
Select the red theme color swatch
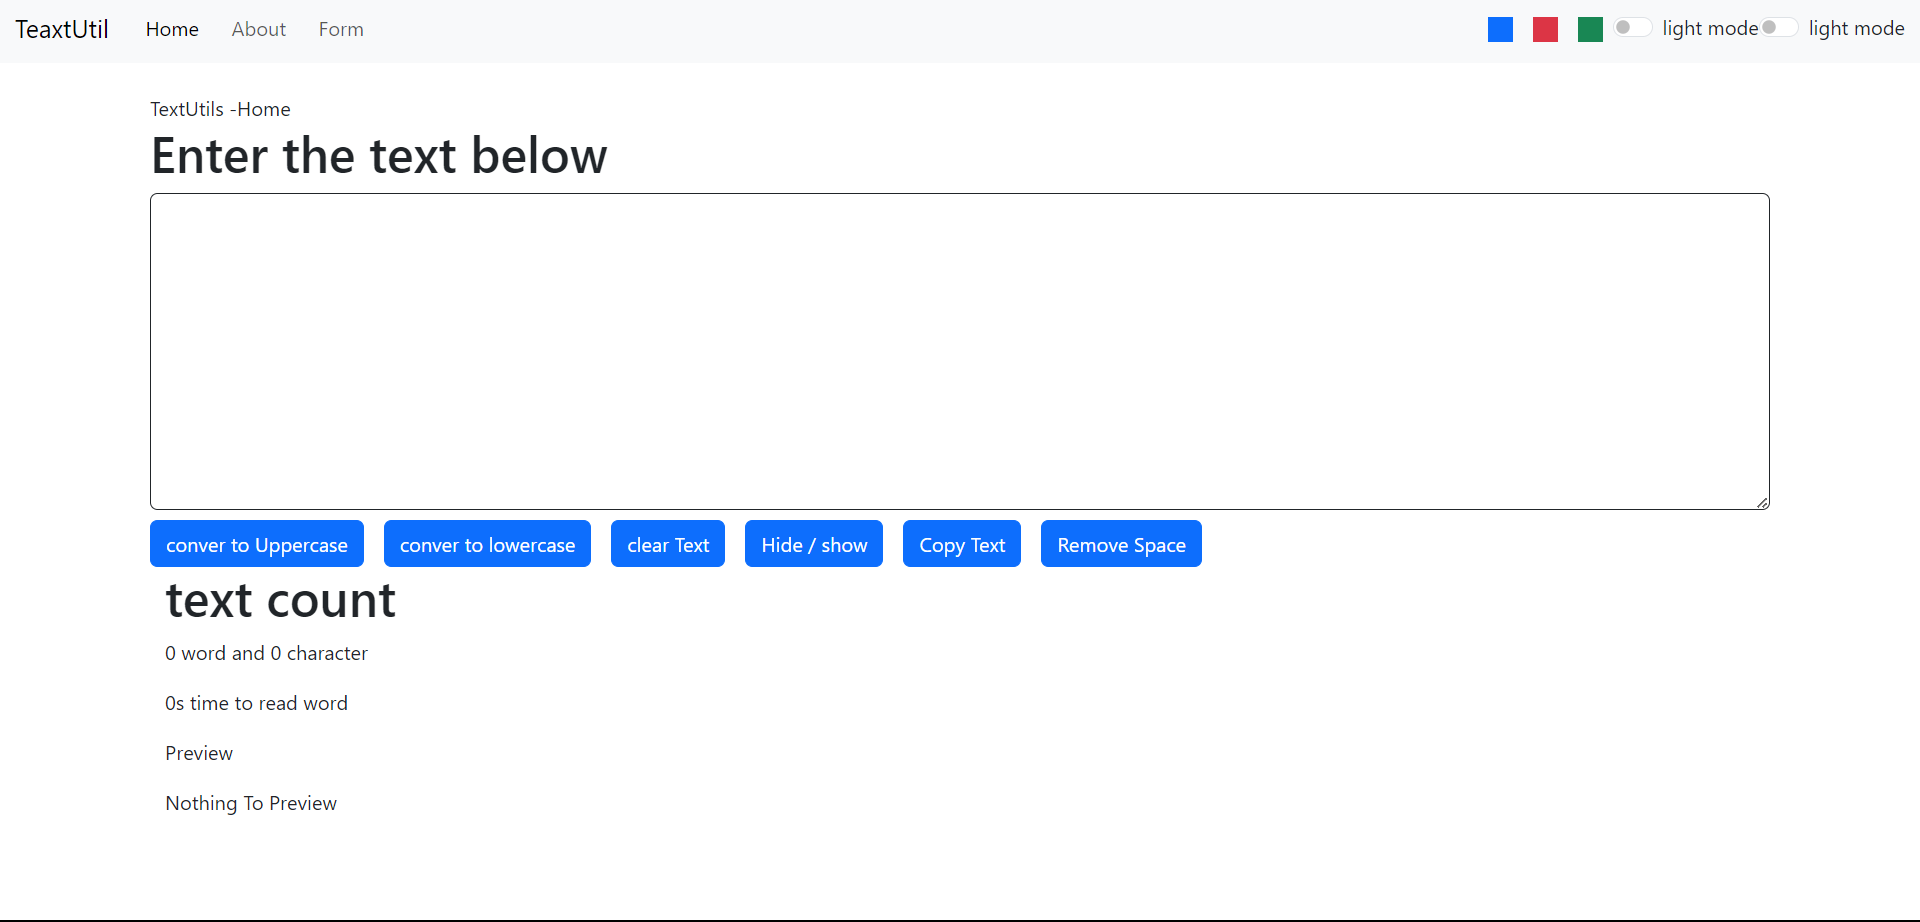(1545, 30)
